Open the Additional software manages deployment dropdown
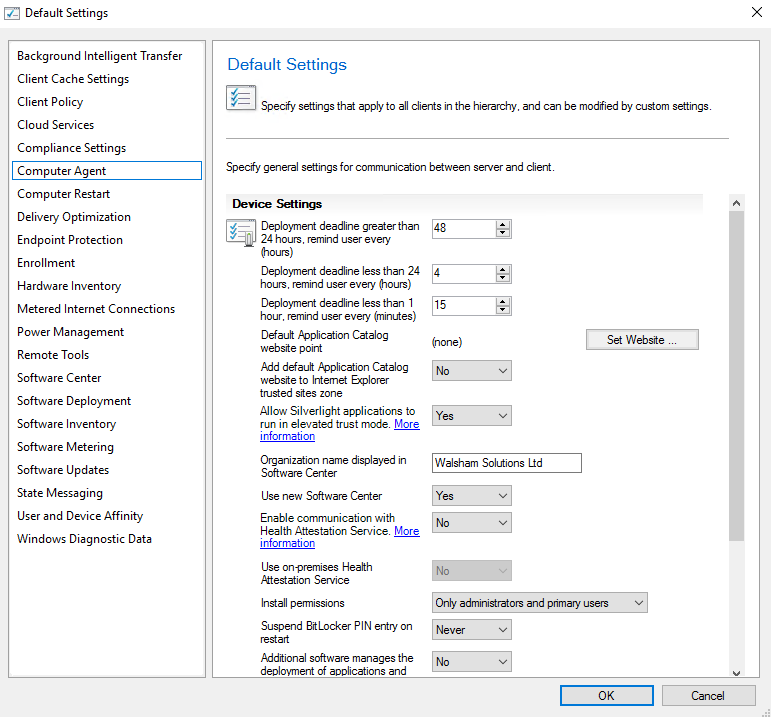This screenshot has width=771, height=717. pyautogui.click(x=472, y=662)
